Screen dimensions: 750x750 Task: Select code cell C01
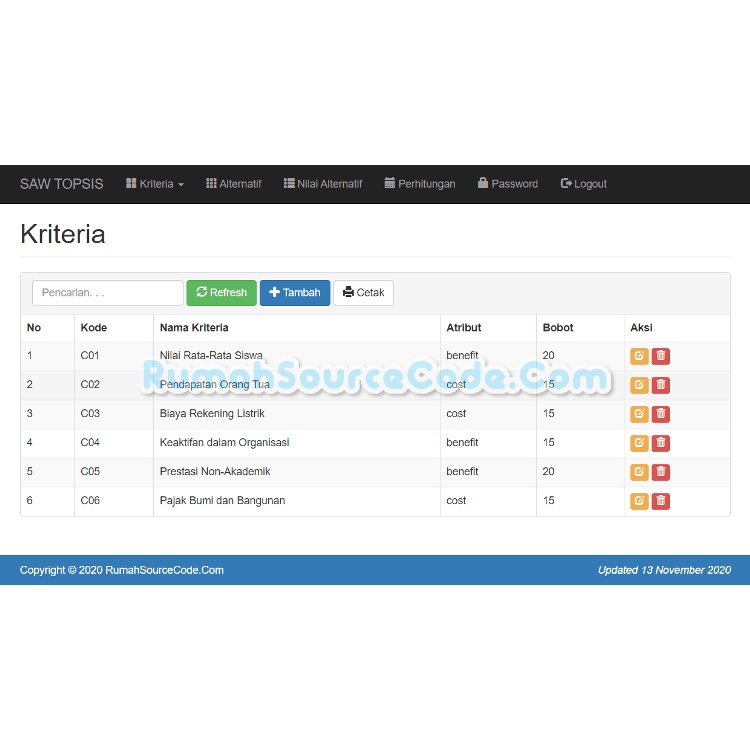90,355
